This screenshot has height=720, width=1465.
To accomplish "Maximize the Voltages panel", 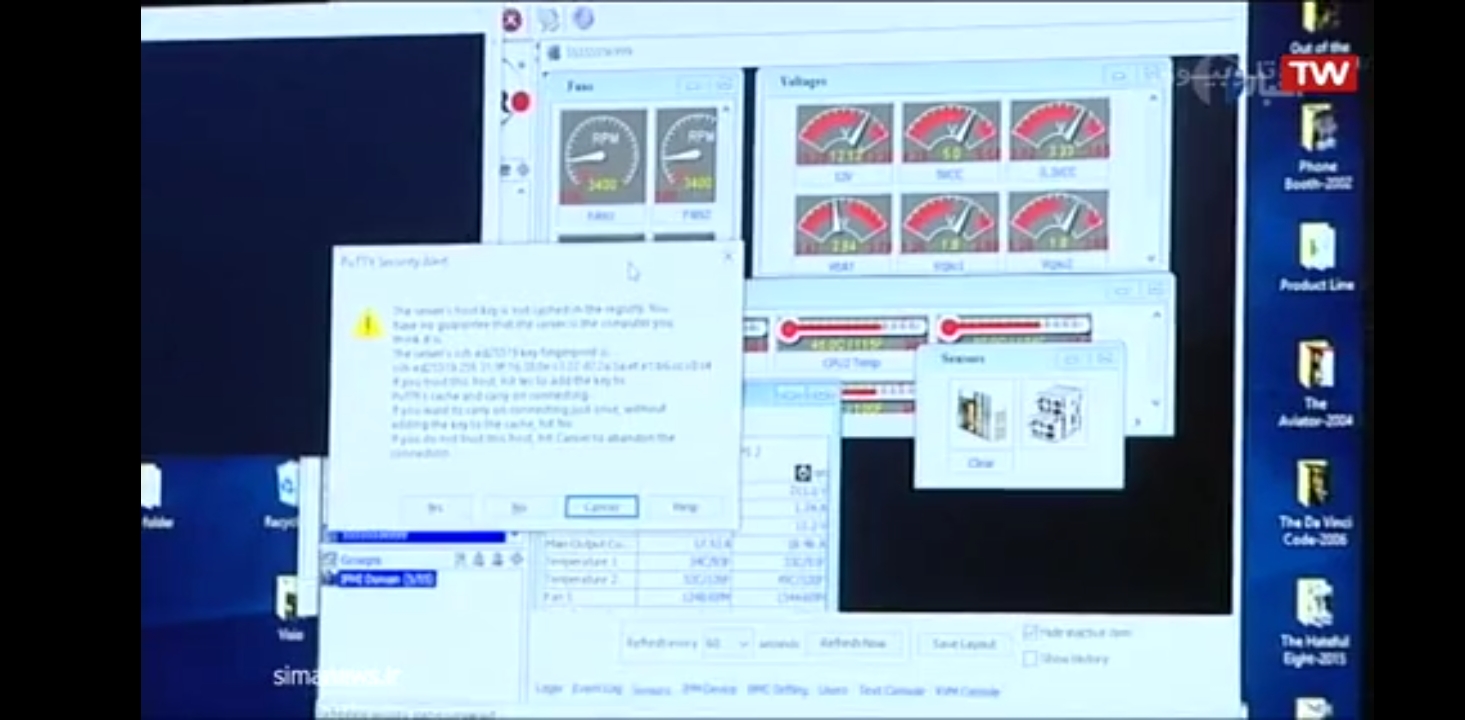I will 1151,75.
